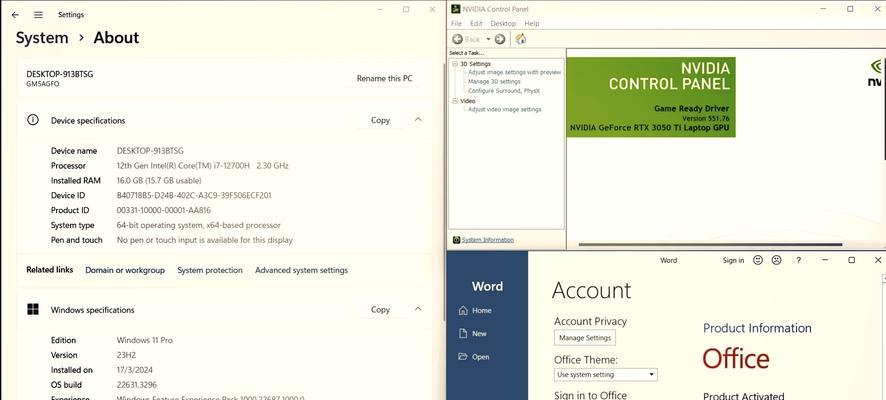Click the Home icon in NVIDIA toolbar
This screenshot has height=400, width=886.
pos(521,38)
